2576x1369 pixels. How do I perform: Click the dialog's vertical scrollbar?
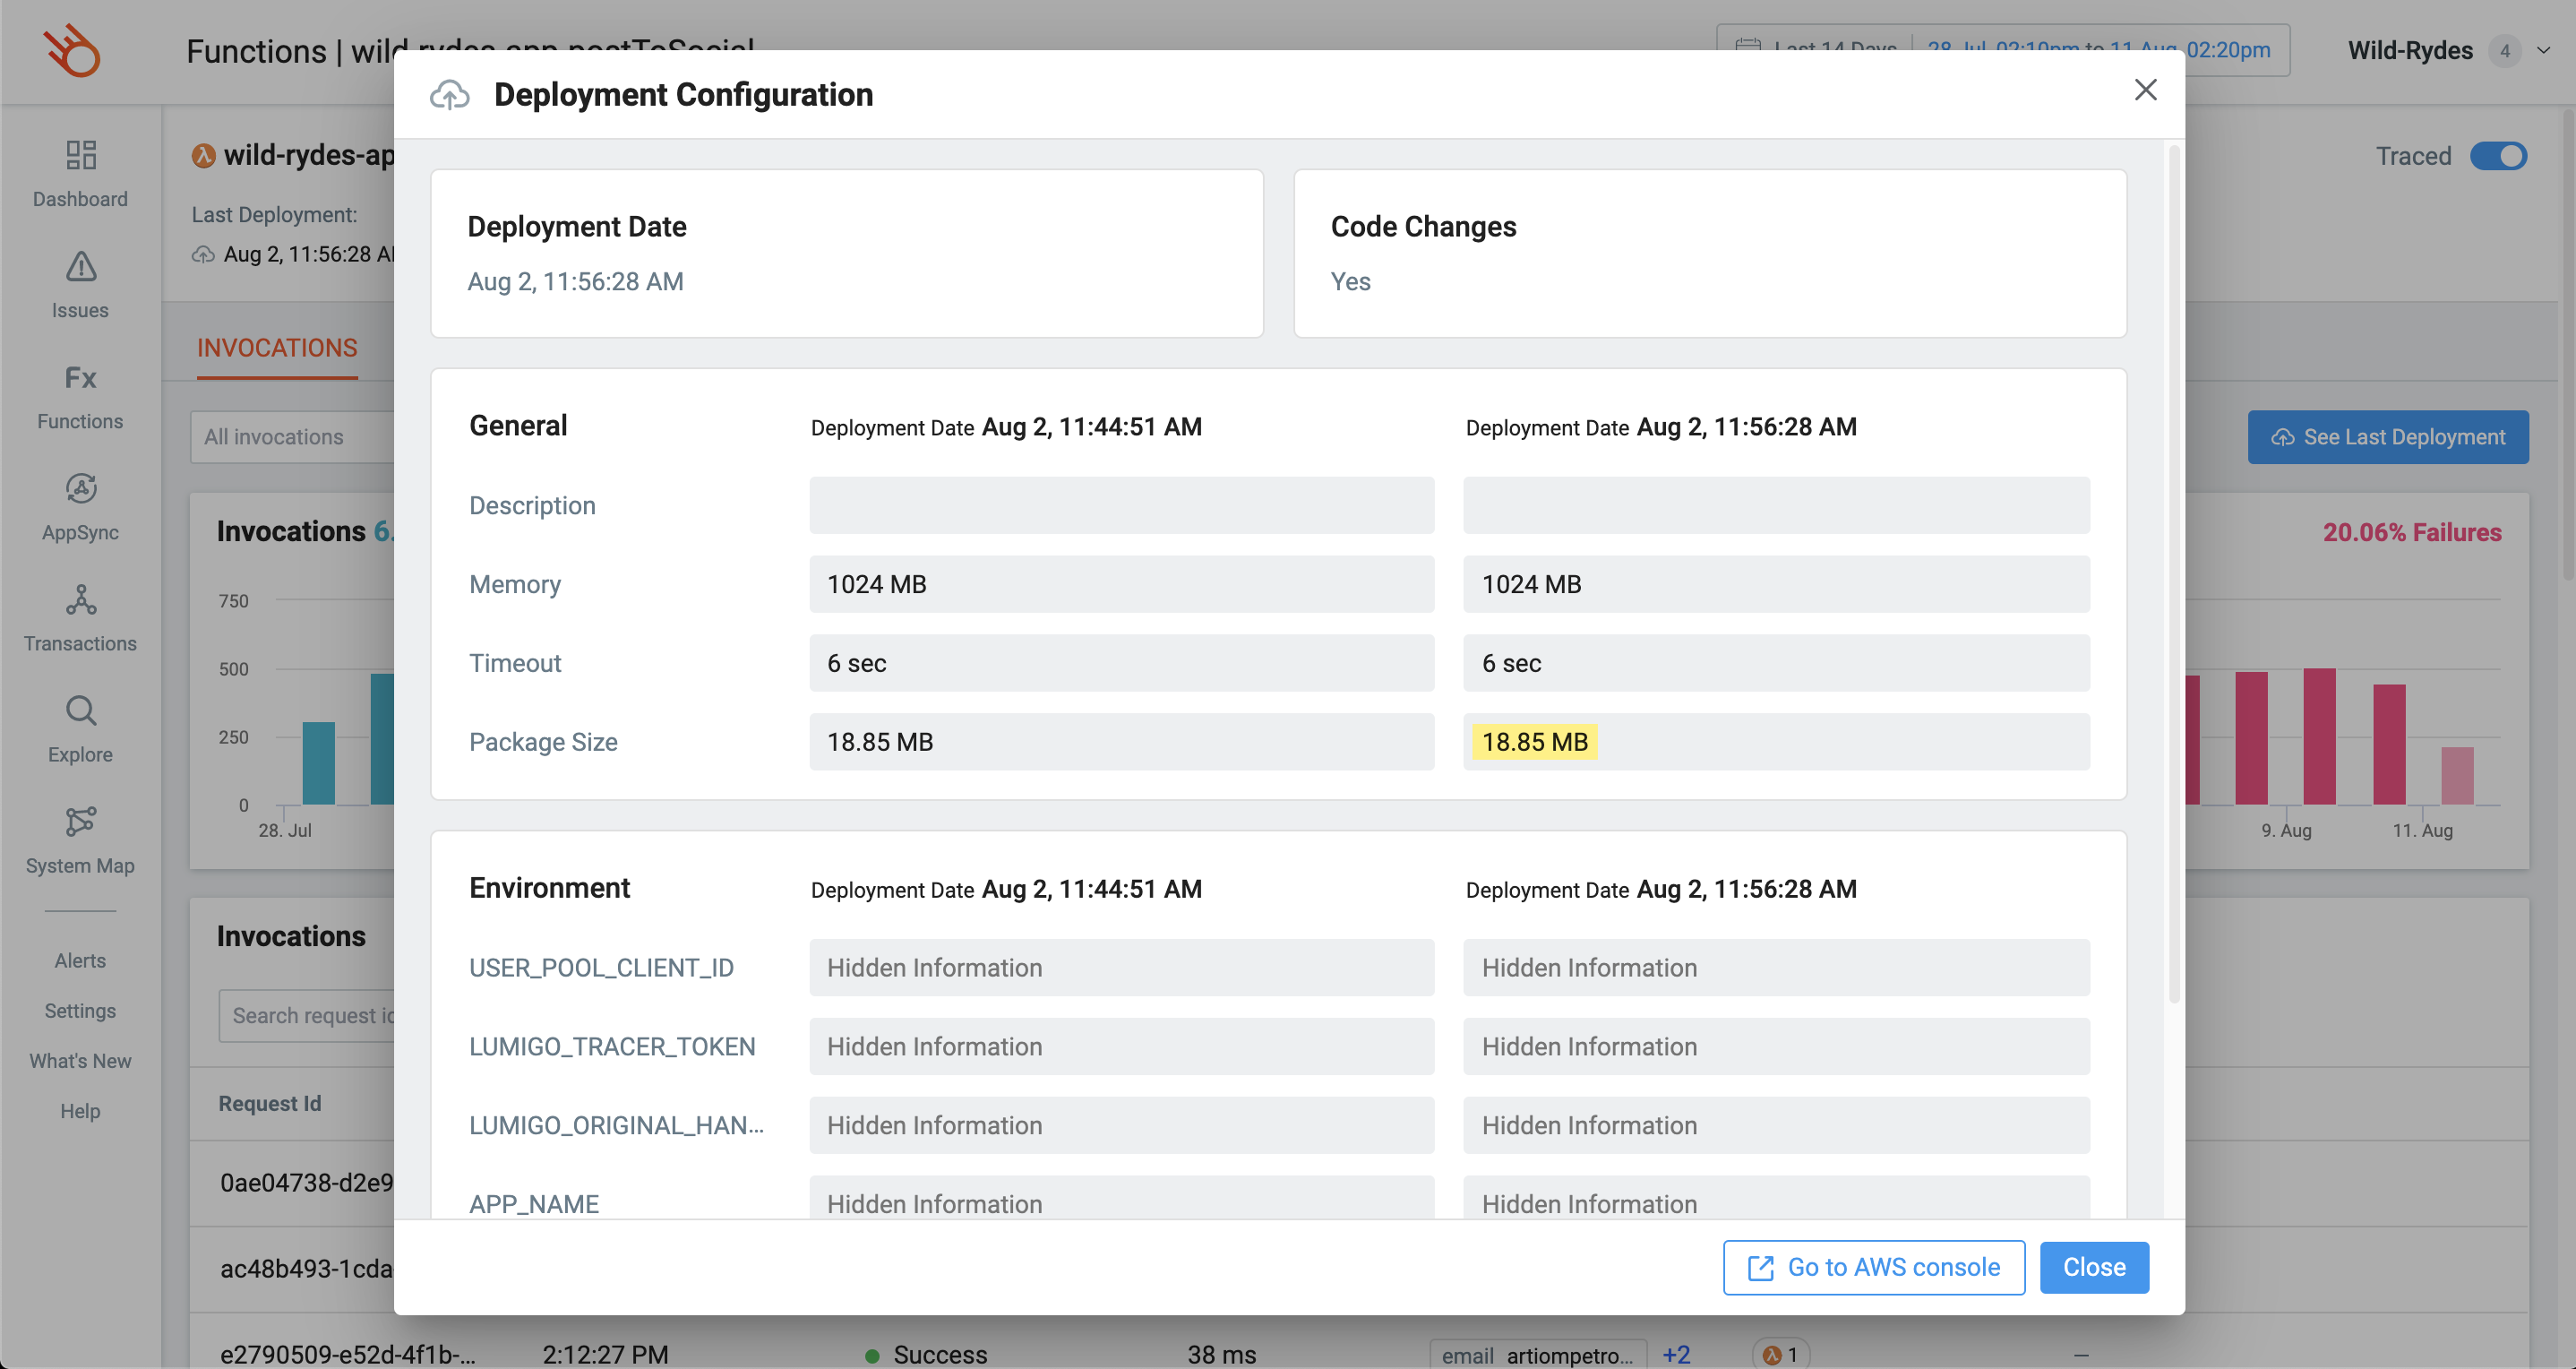2173,575
